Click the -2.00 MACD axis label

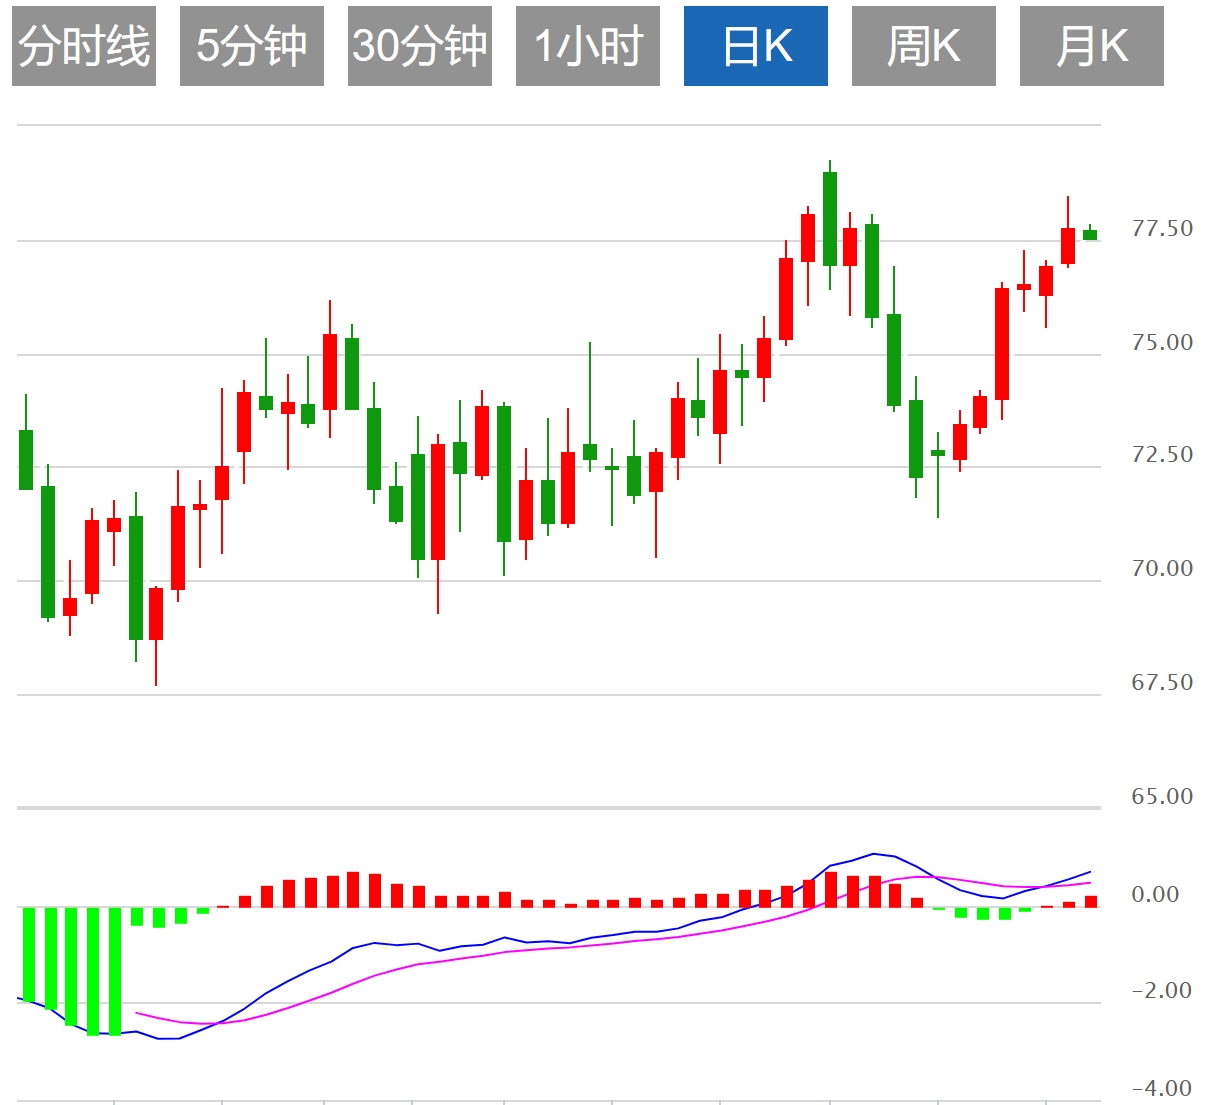point(1160,991)
